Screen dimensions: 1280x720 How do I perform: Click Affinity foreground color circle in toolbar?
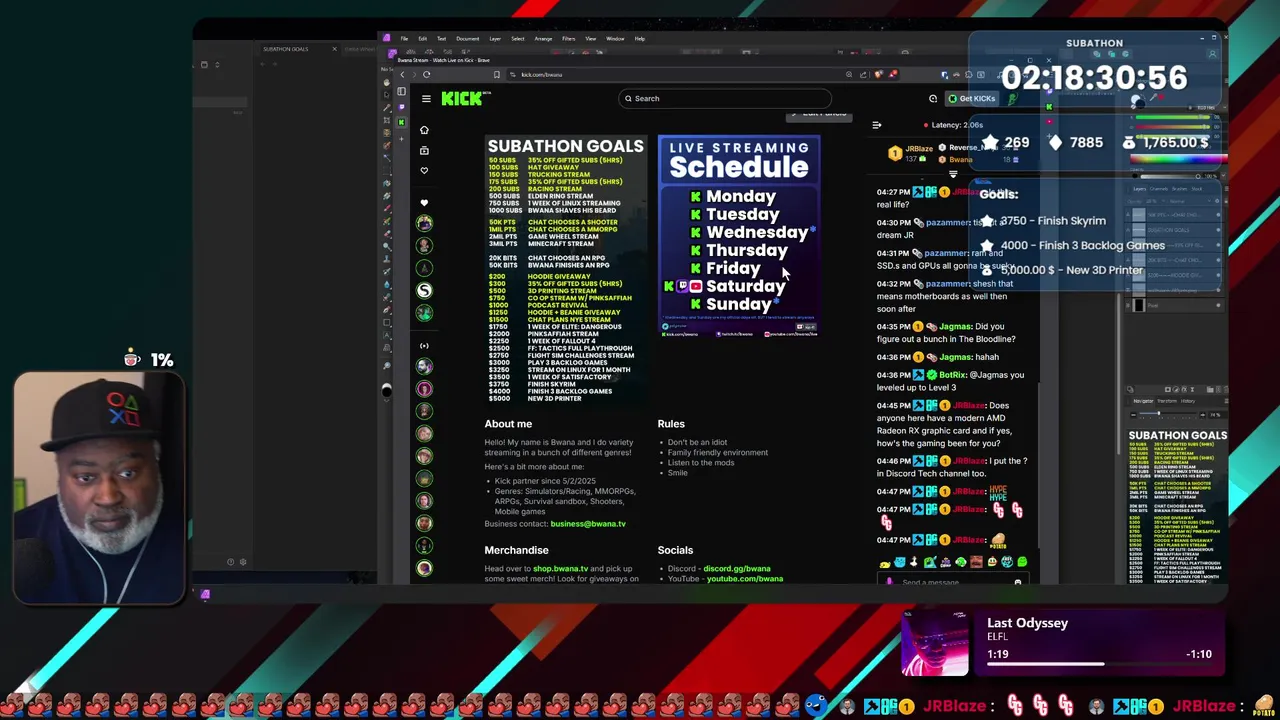pyautogui.click(x=387, y=391)
